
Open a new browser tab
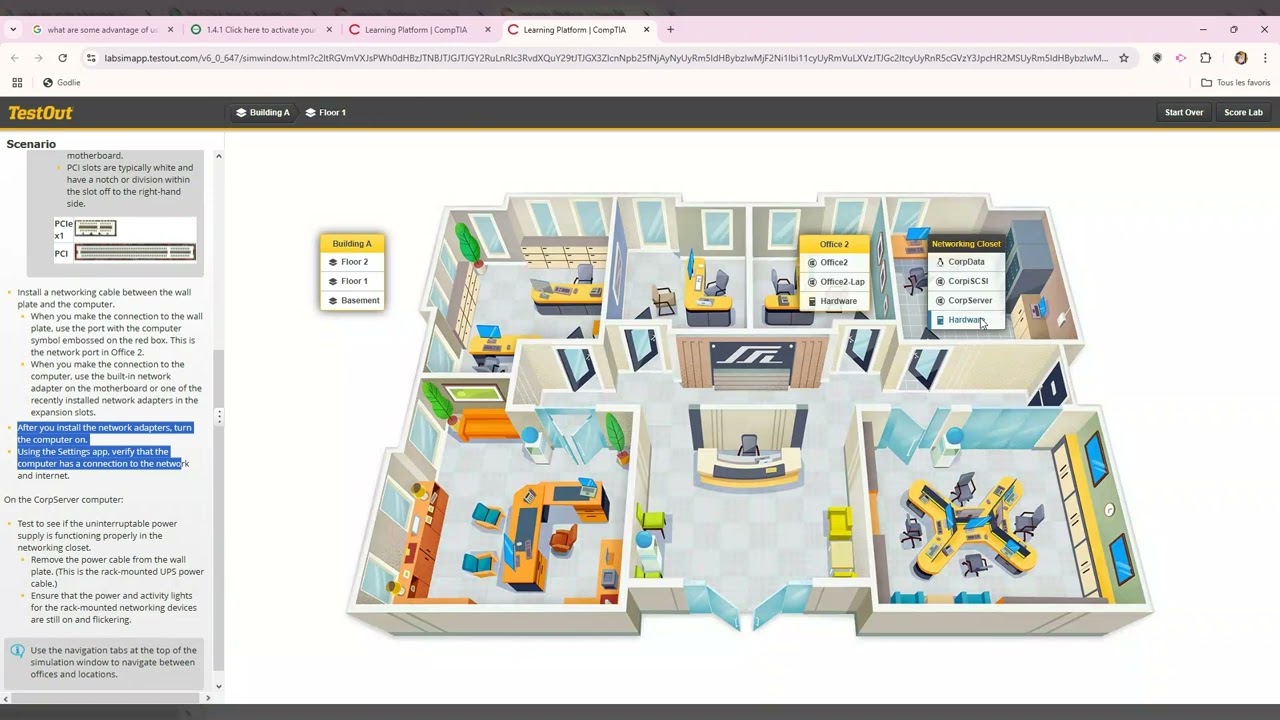(x=670, y=30)
